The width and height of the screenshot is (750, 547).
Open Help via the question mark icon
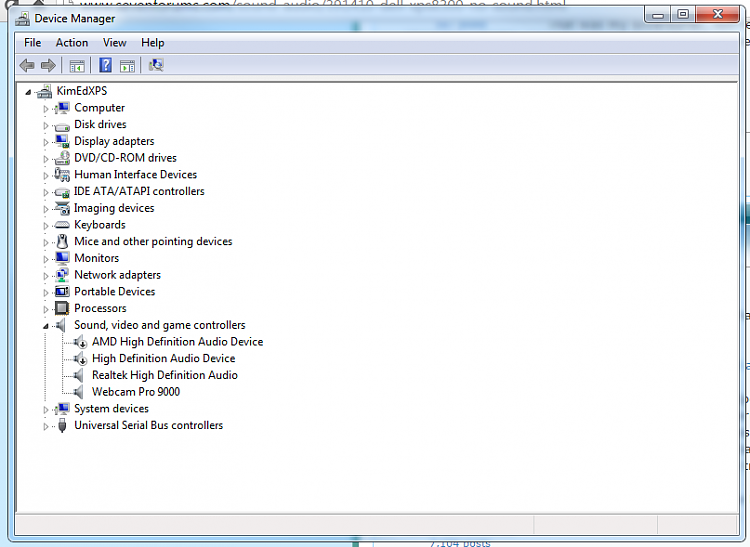click(x=105, y=65)
